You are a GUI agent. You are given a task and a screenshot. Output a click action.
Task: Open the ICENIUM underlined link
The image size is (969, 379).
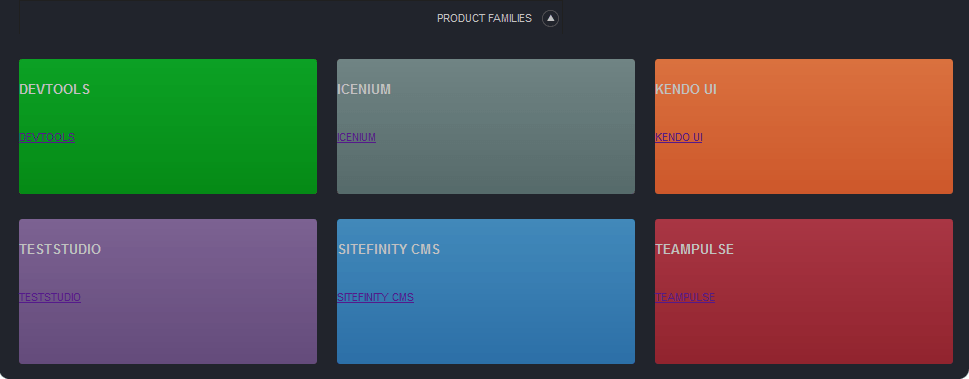(356, 137)
